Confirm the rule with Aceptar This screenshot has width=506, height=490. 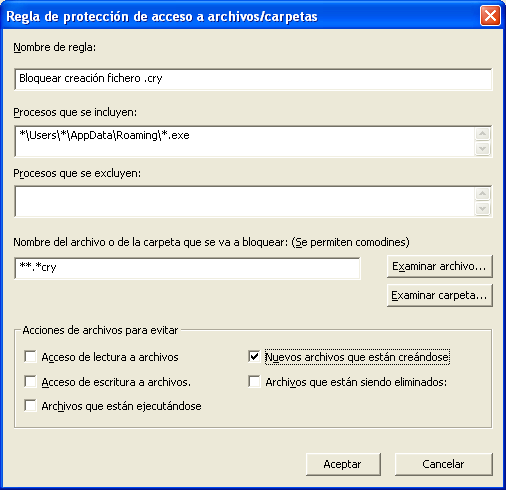[343, 464]
